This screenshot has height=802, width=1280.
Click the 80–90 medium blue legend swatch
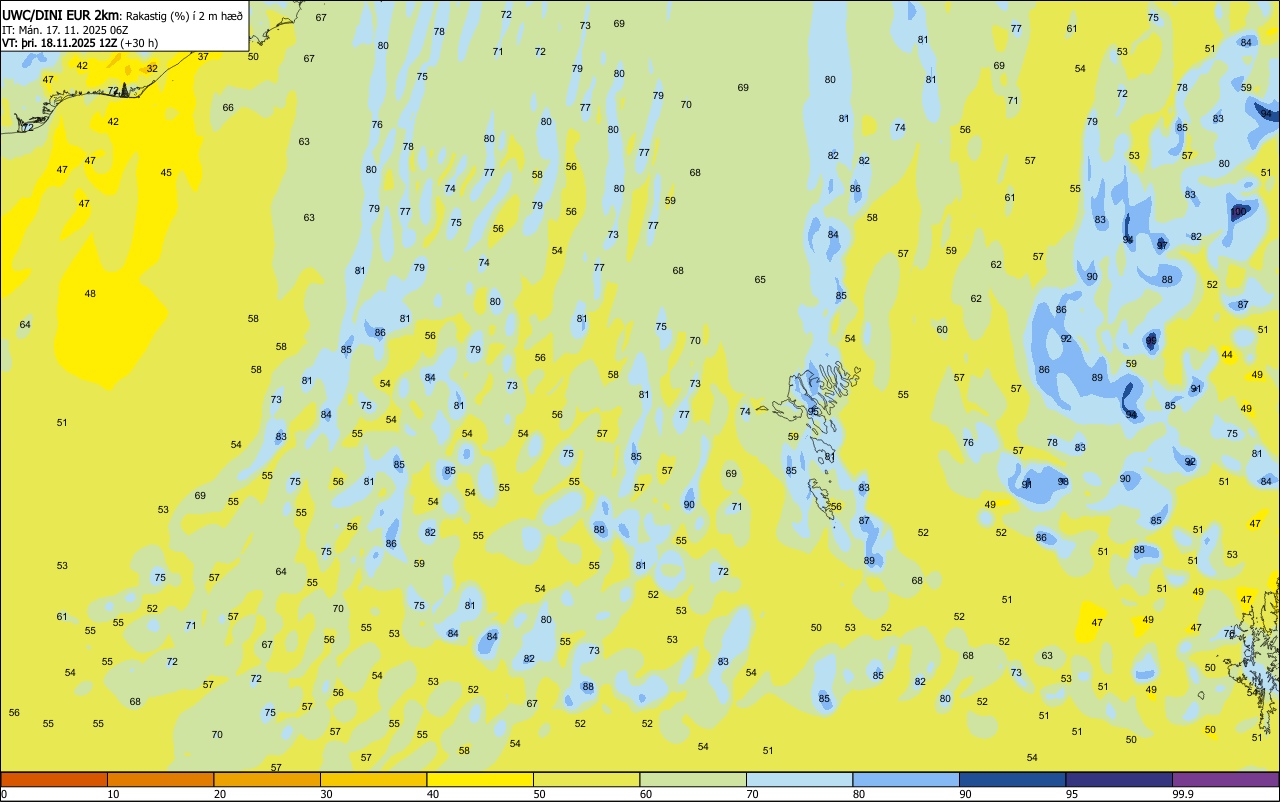click(x=906, y=779)
